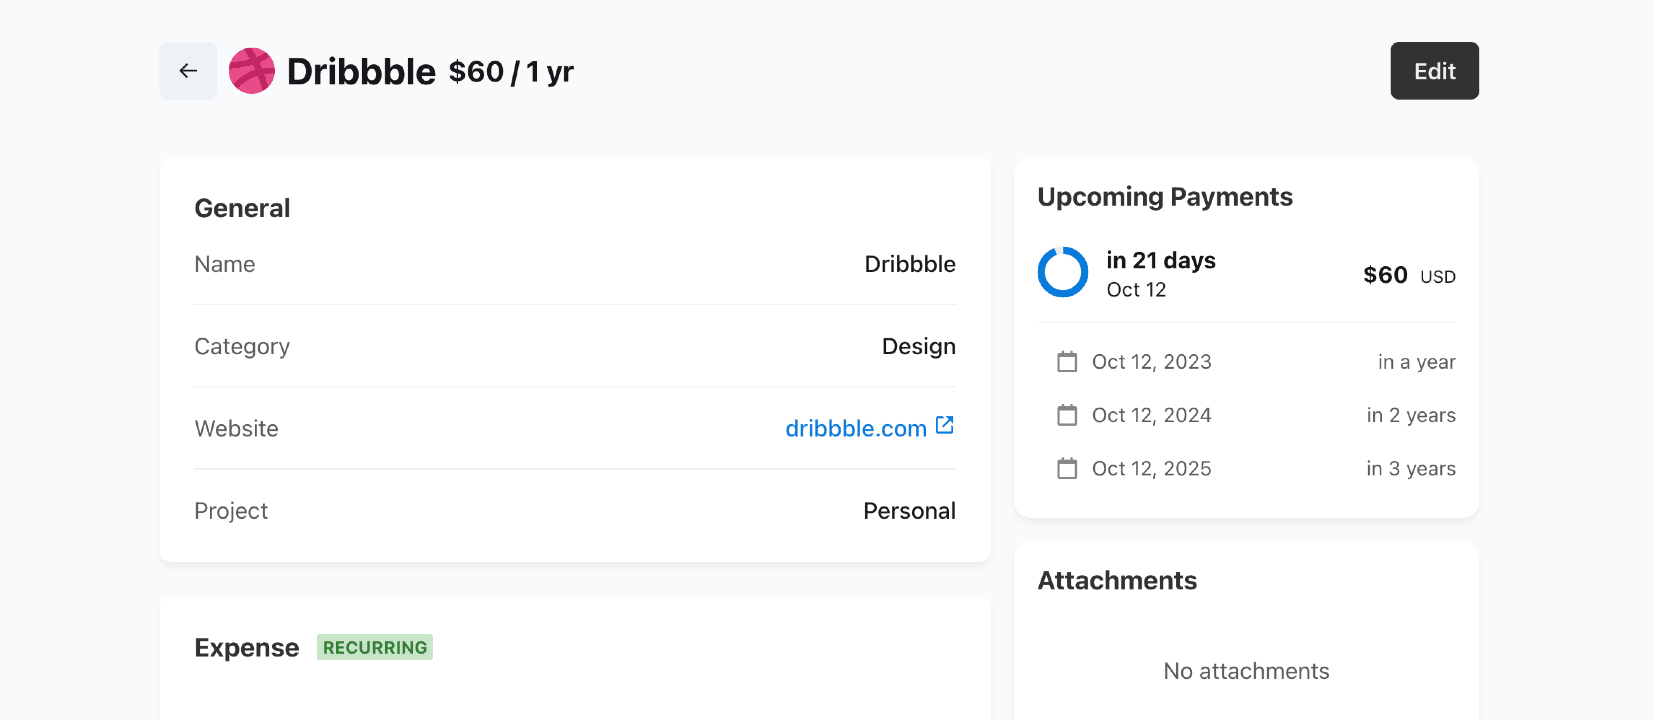Click the 'in 3 years' text
The width and height of the screenshot is (1654, 720).
(1411, 469)
